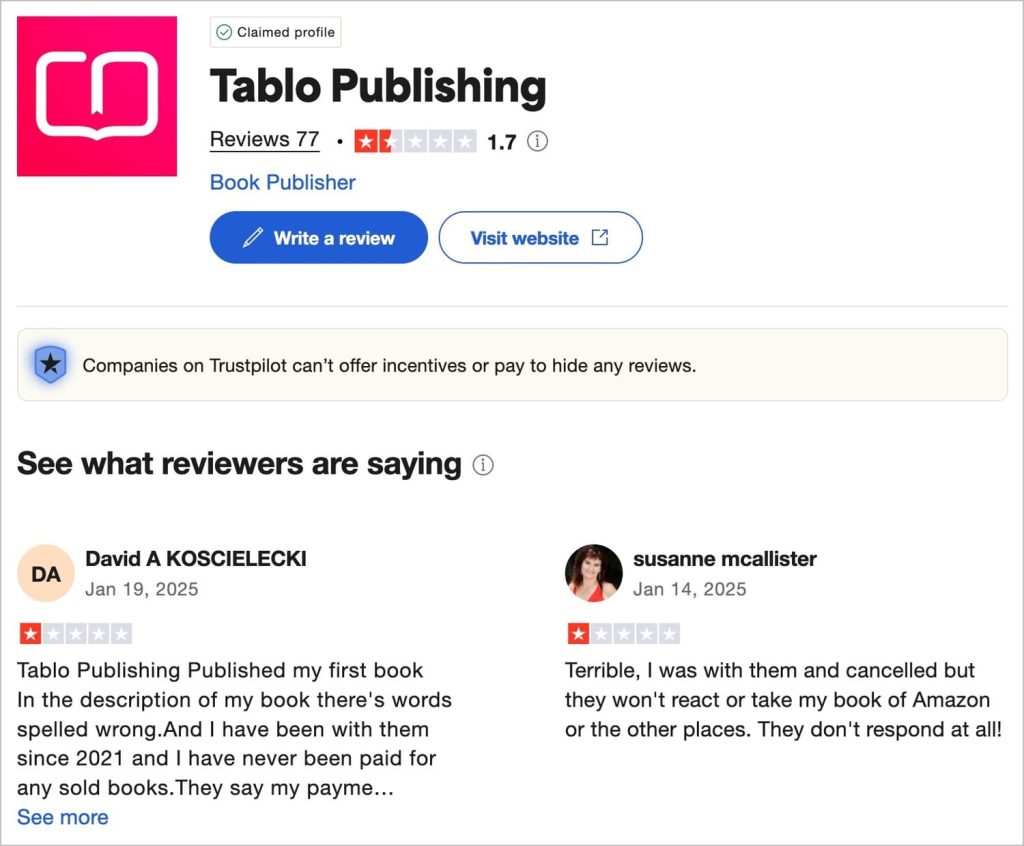1024x846 pixels.
Task: Click David A KOSCIELECKI reviewer name
Action: 196,559
